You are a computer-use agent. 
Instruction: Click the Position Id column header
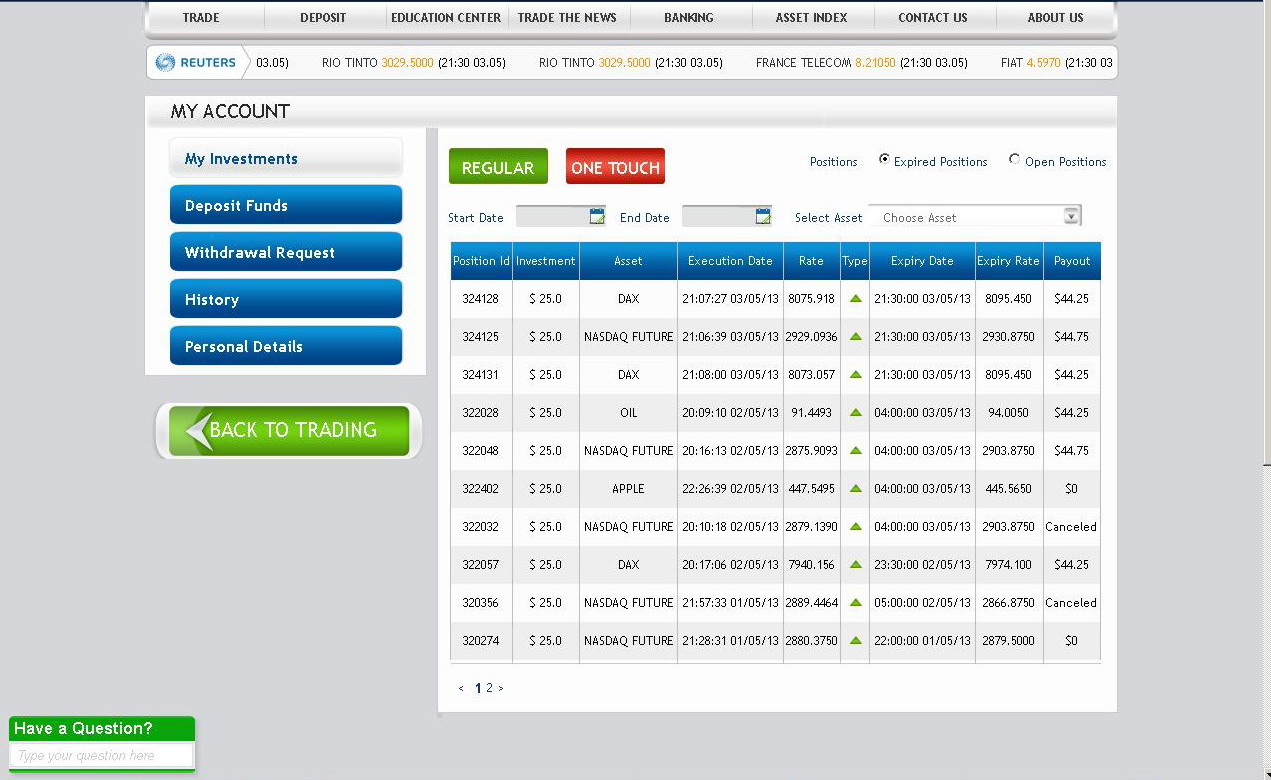(x=481, y=261)
